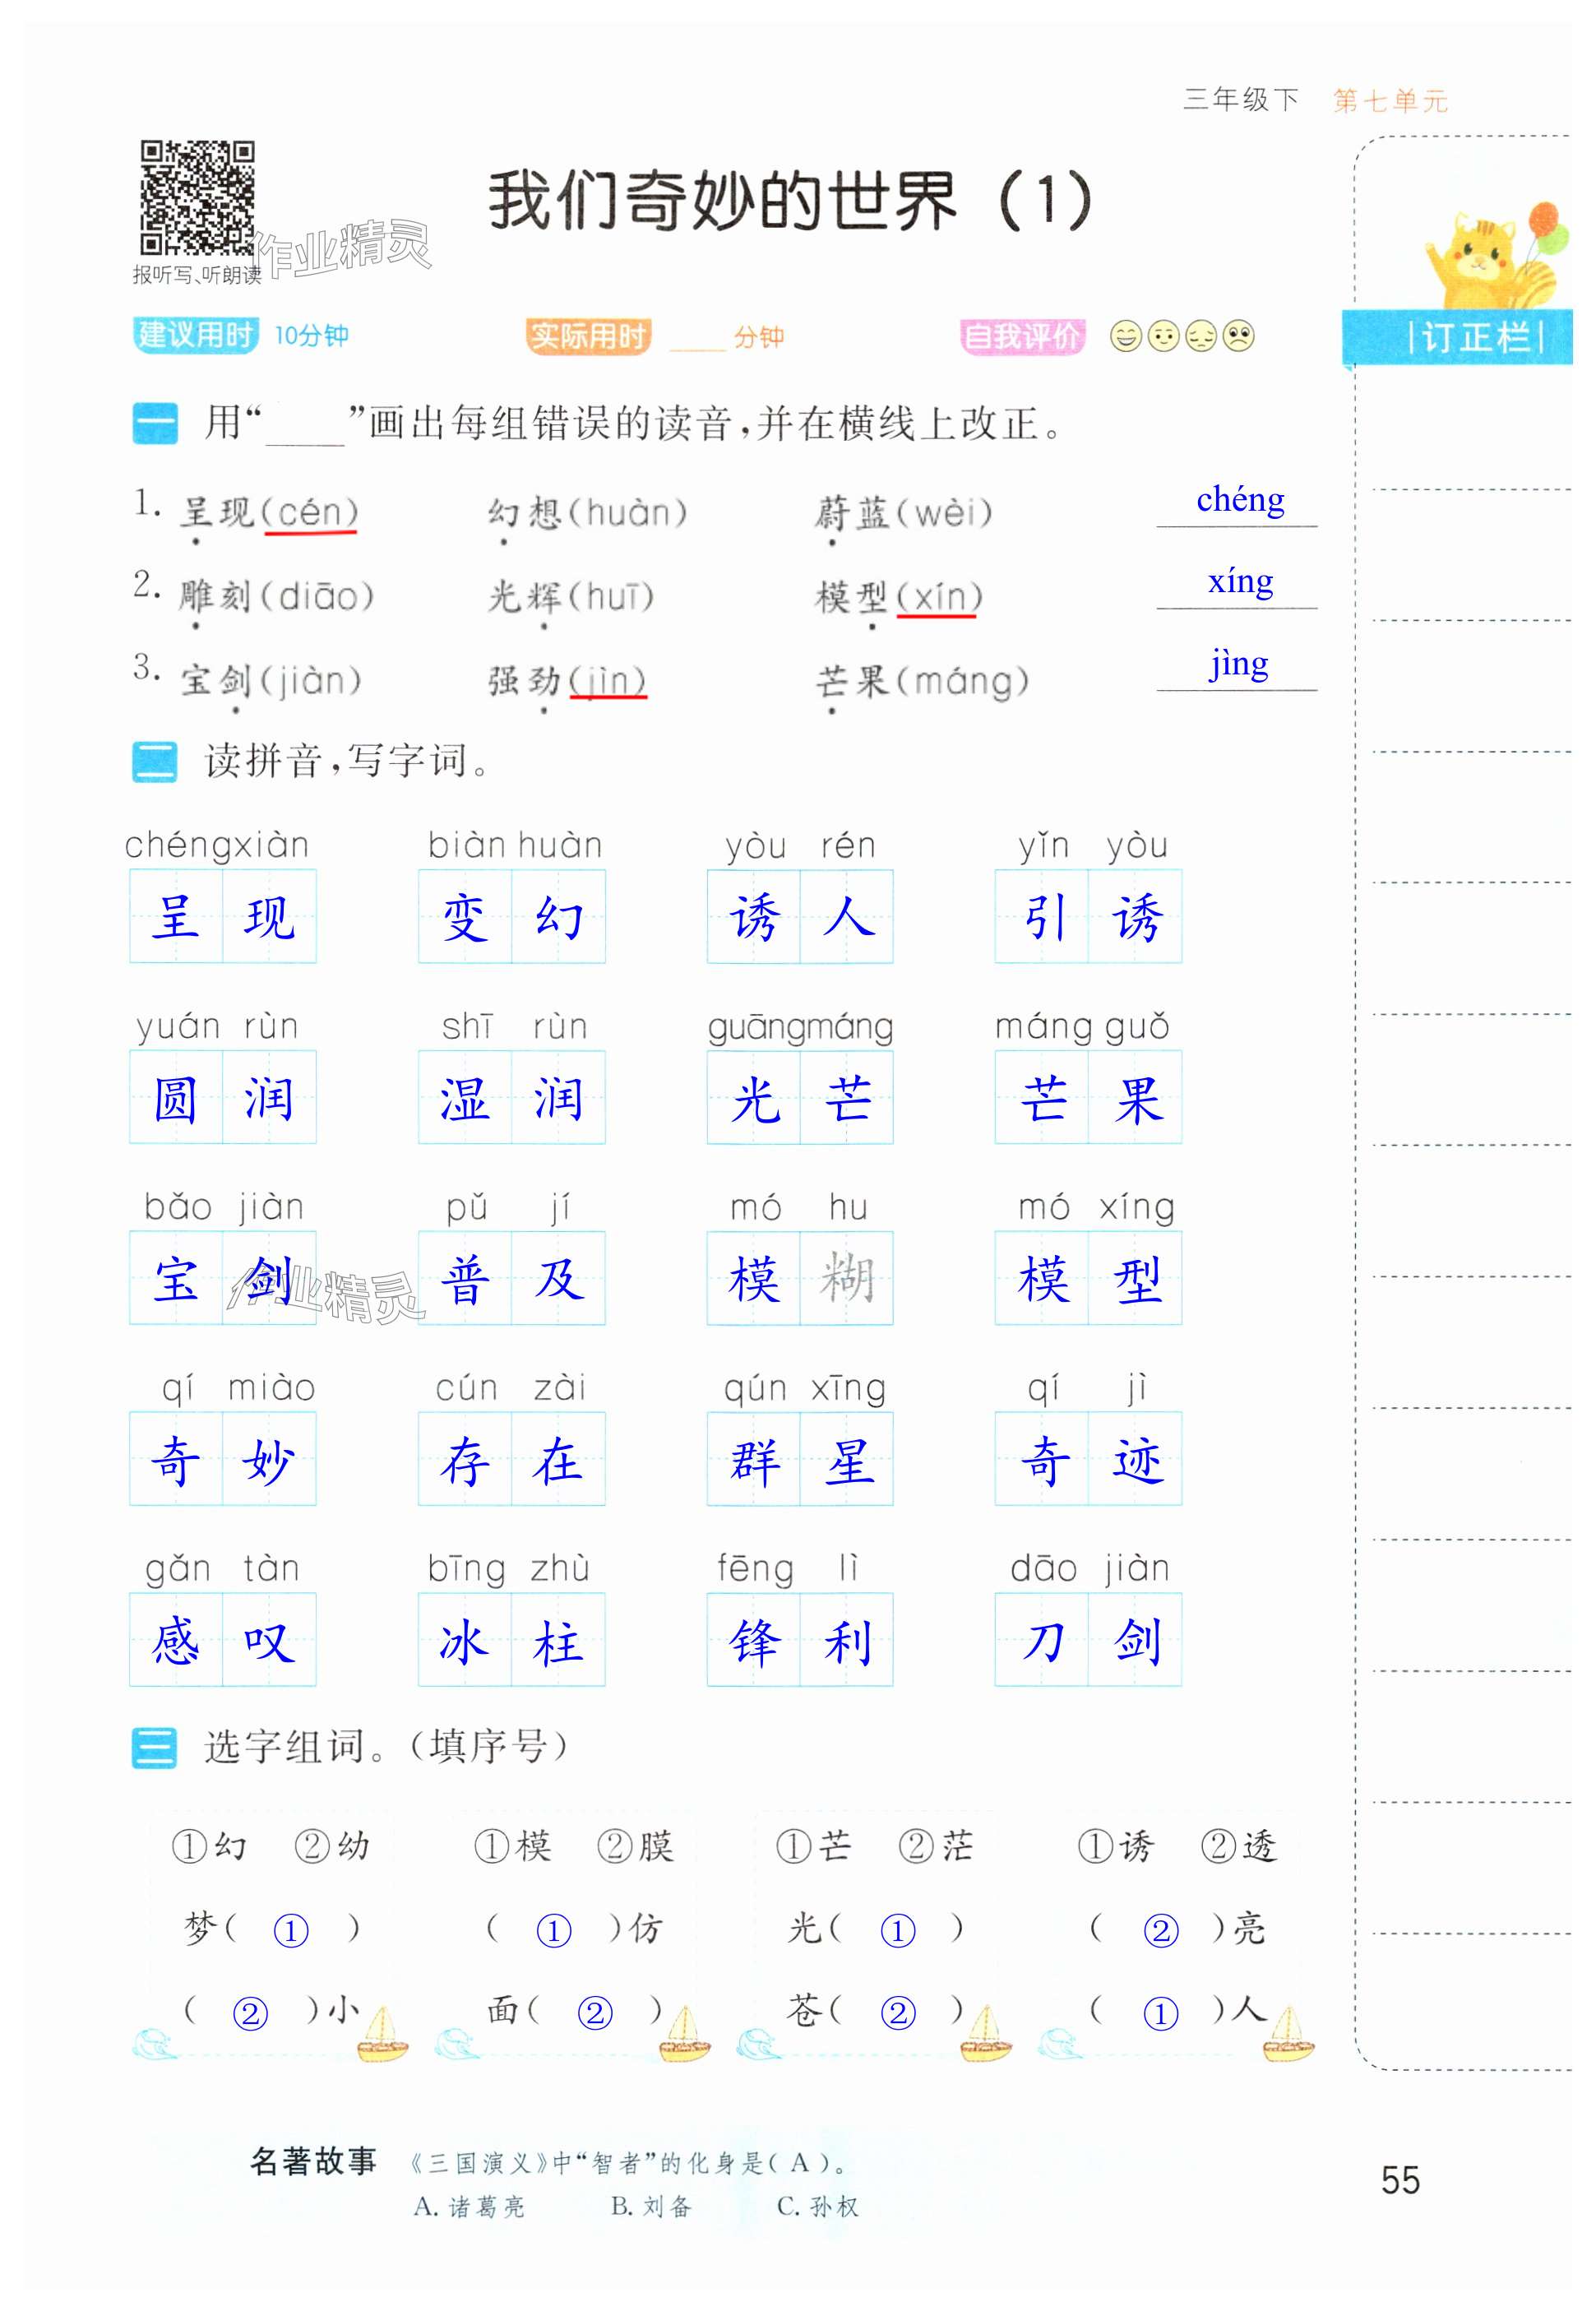Click the sailboat icon after 苍( ② )
Screen dimensions: 1596x2311
tap(986, 2034)
